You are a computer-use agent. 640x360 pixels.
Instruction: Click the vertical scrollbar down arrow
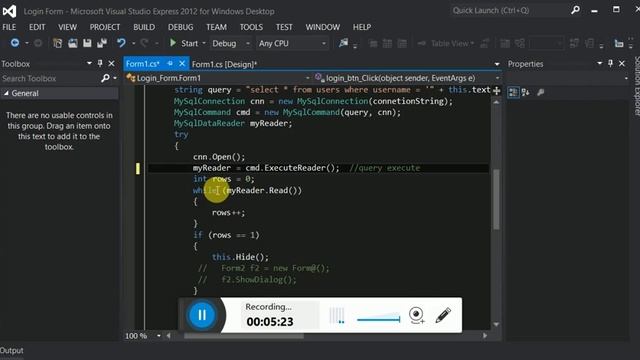click(496, 324)
